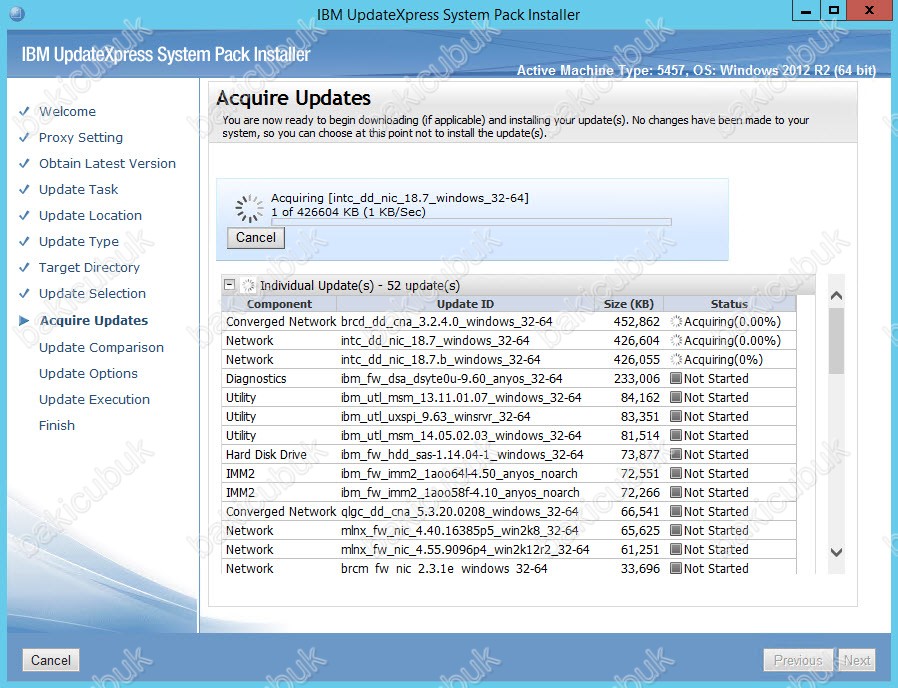
Task: Click the checkmark icon beside Update Location
Action: click(x=24, y=215)
